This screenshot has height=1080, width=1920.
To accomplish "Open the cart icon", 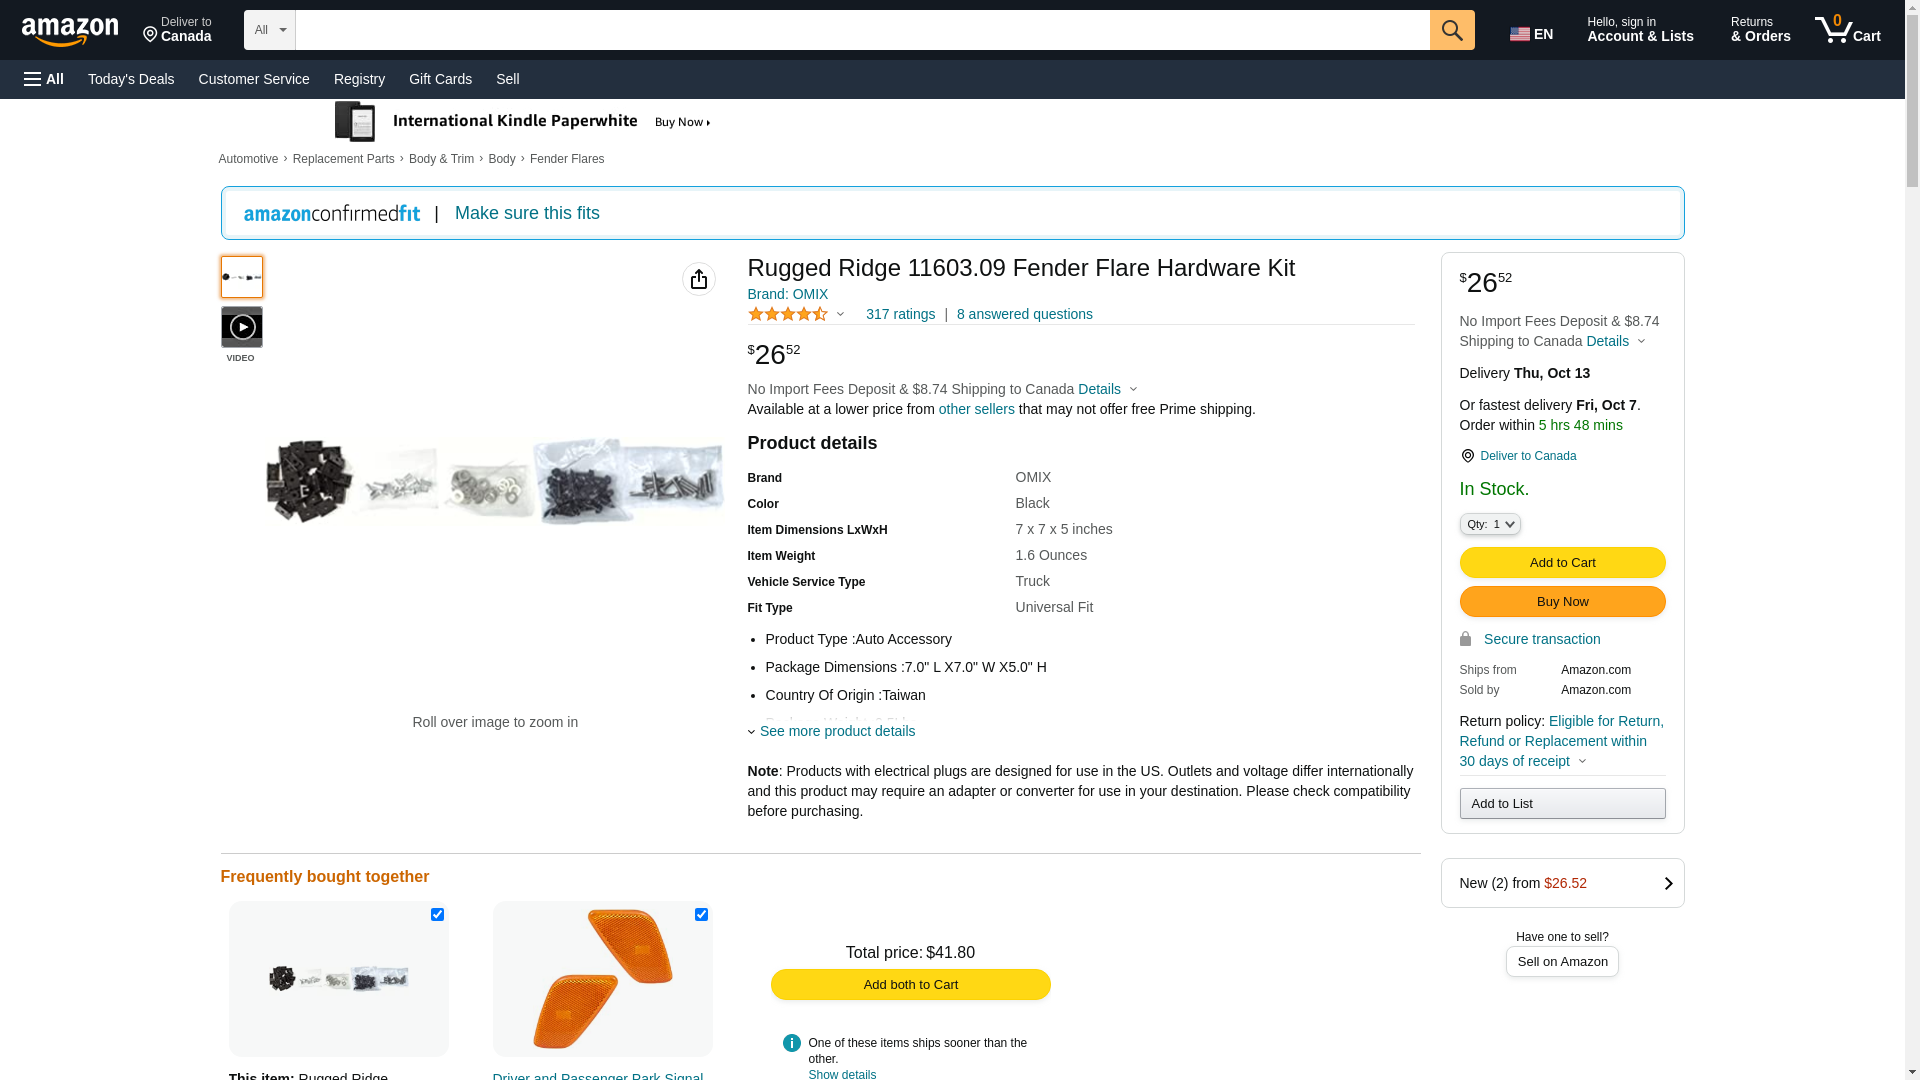I will pos(1848,30).
